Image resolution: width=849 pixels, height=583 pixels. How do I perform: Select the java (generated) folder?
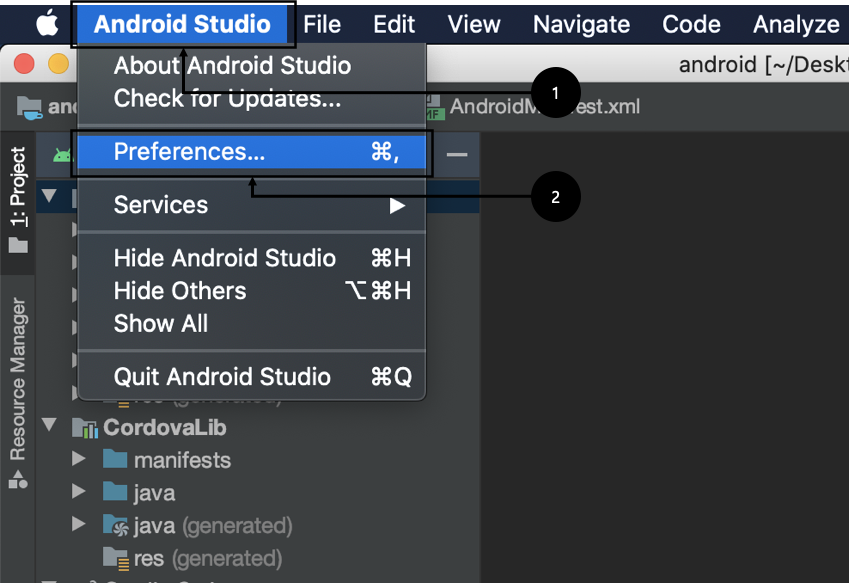tap(213, 526)
